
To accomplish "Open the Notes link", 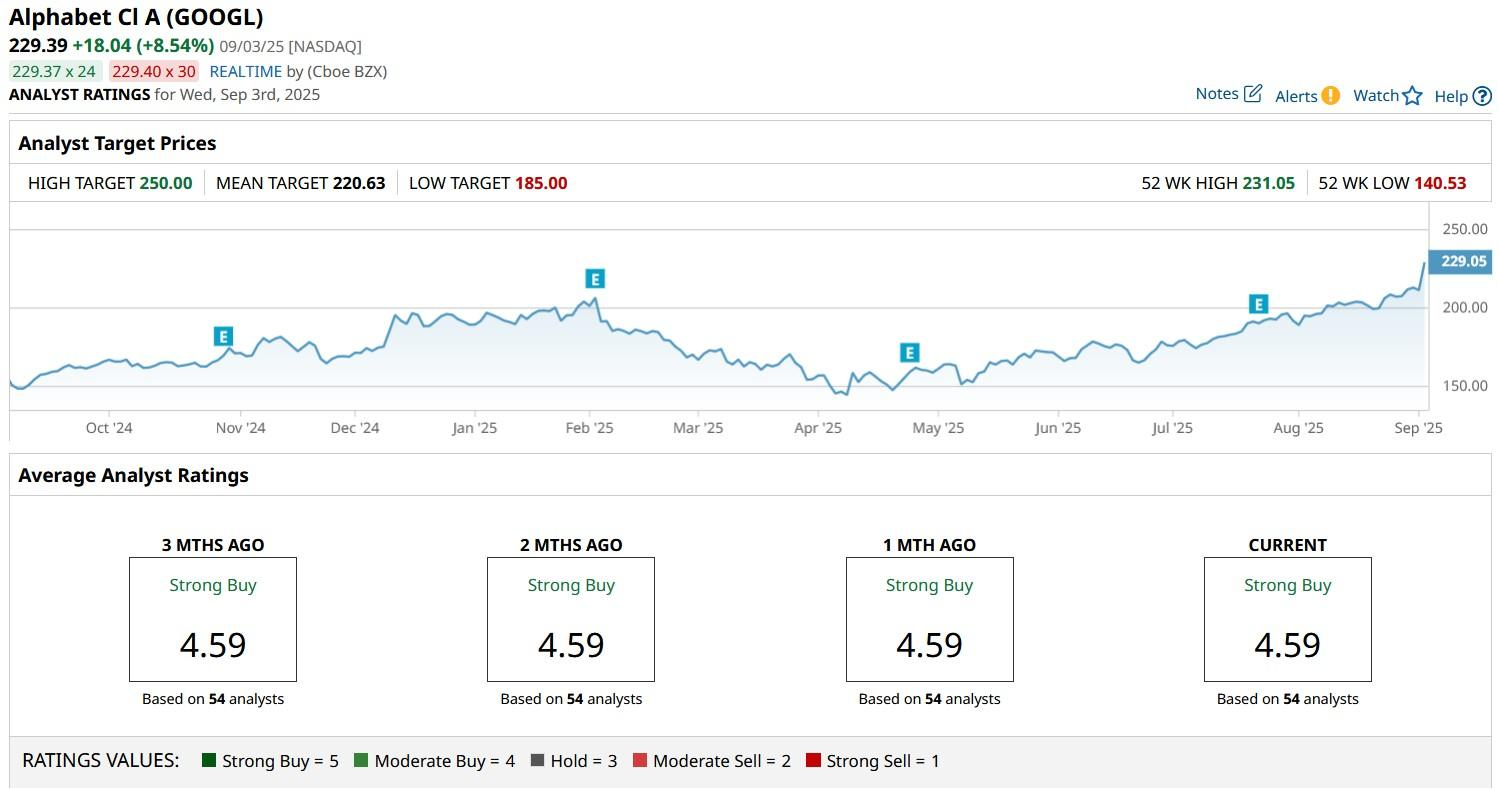I will point(1217,94).
